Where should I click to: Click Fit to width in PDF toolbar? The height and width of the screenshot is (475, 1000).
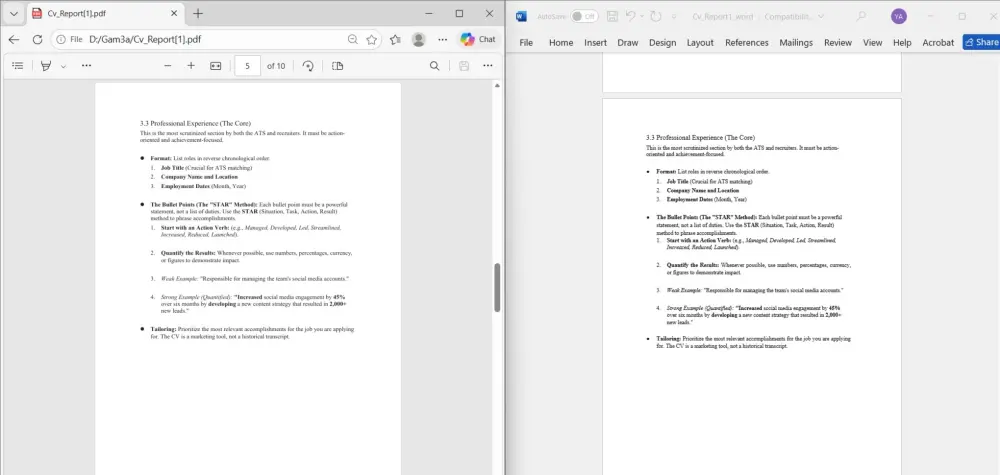[x=216, y=66]
